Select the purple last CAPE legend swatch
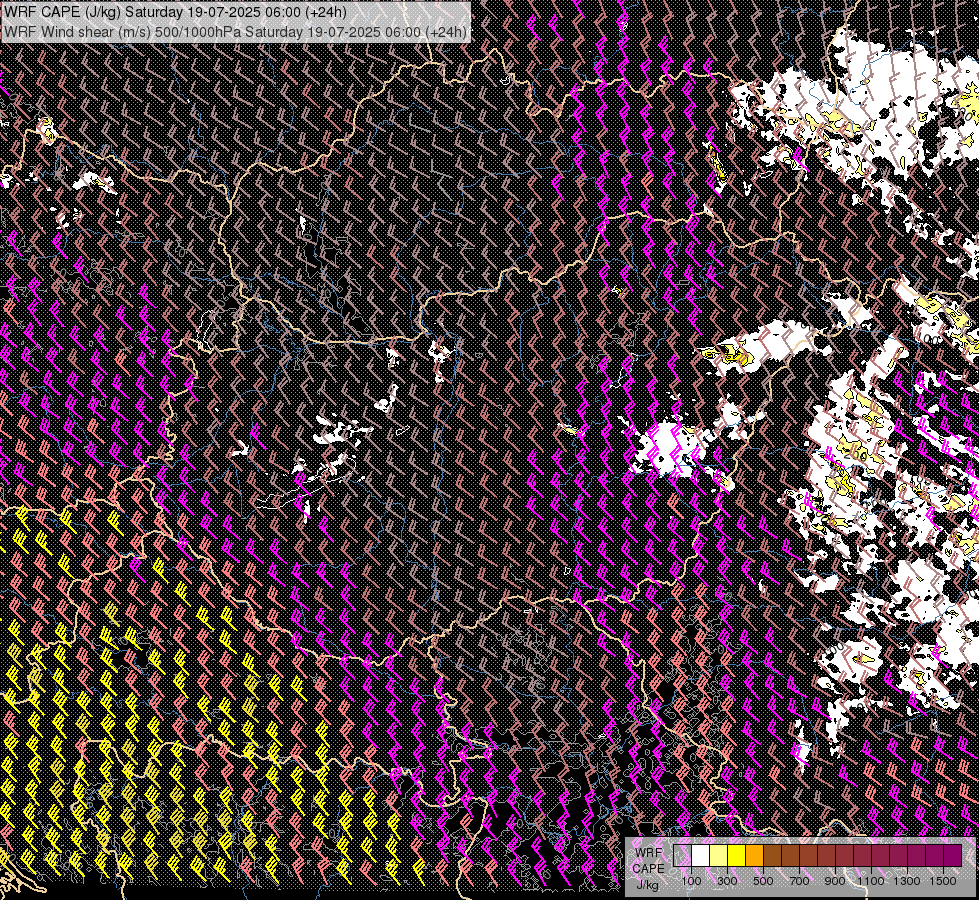The height and width of the screenshot is (900, 979). 953,856
